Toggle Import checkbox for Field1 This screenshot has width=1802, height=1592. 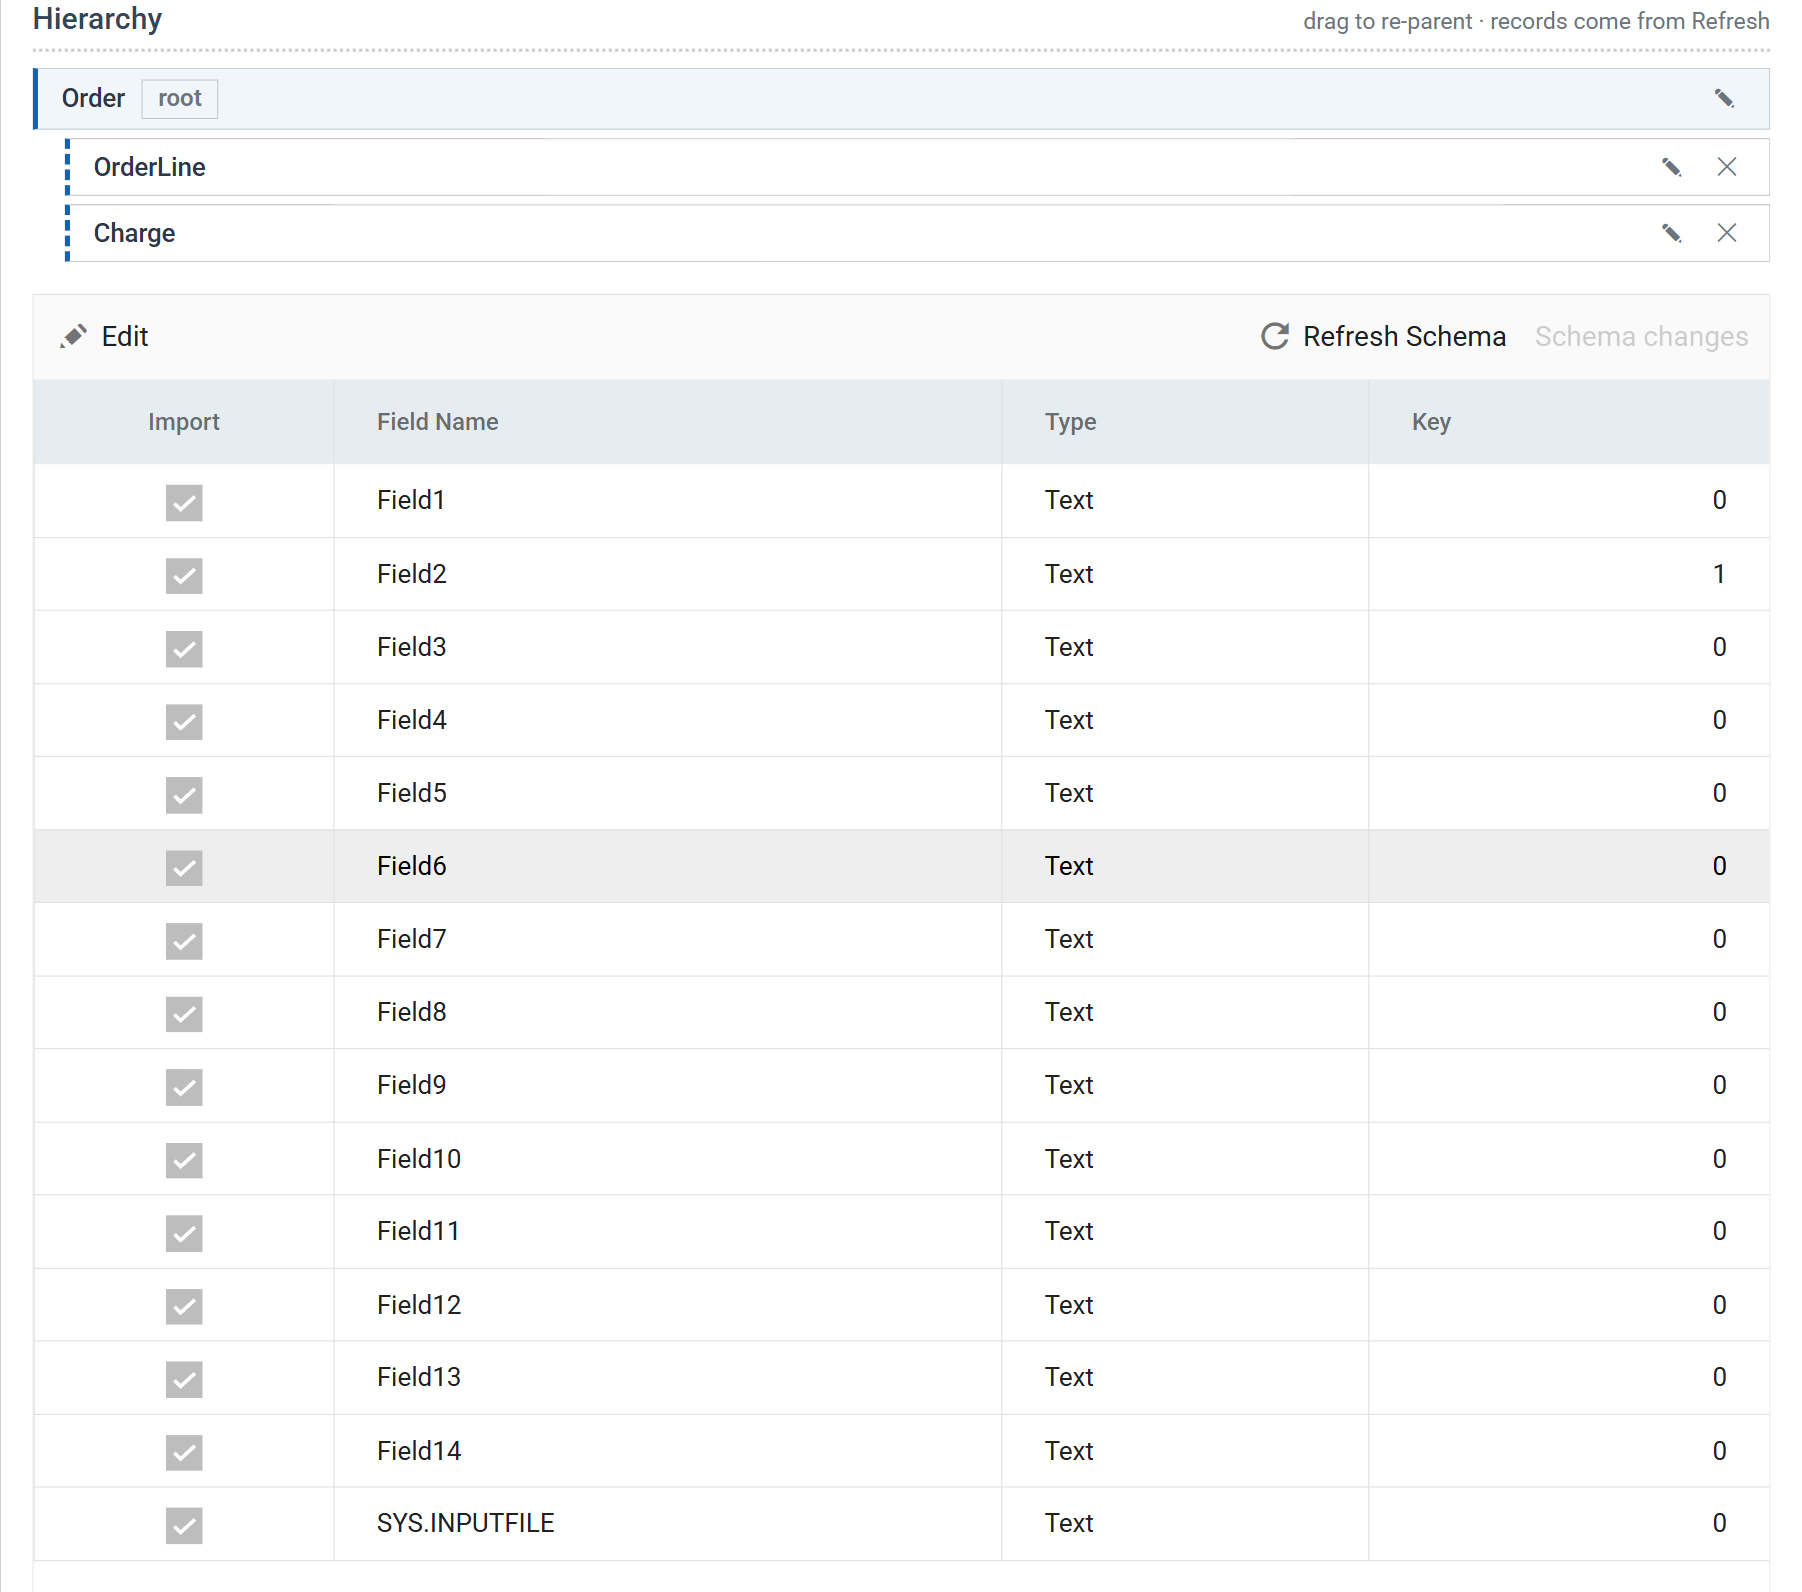coord(184,502)
